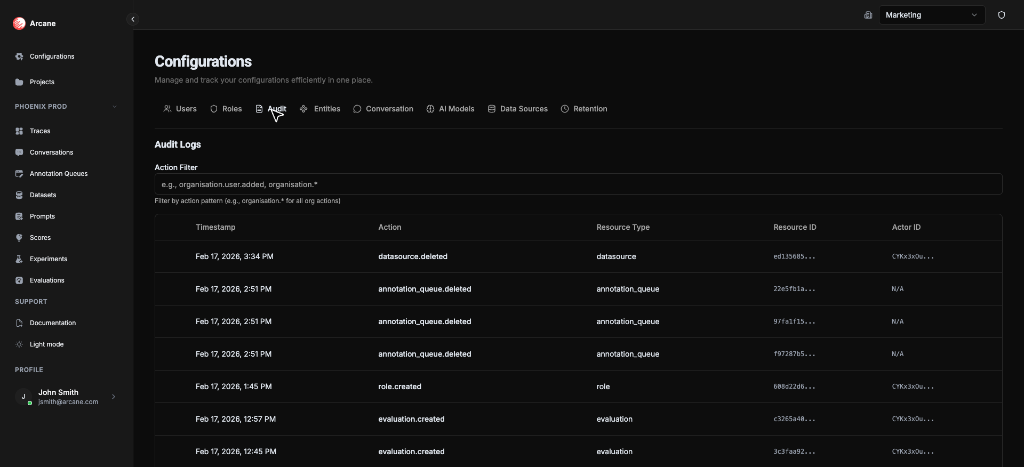This screenshot has width=1024, height=467.
Task: Click the Entities tab's icon
Action: click(x=304, y=109)
